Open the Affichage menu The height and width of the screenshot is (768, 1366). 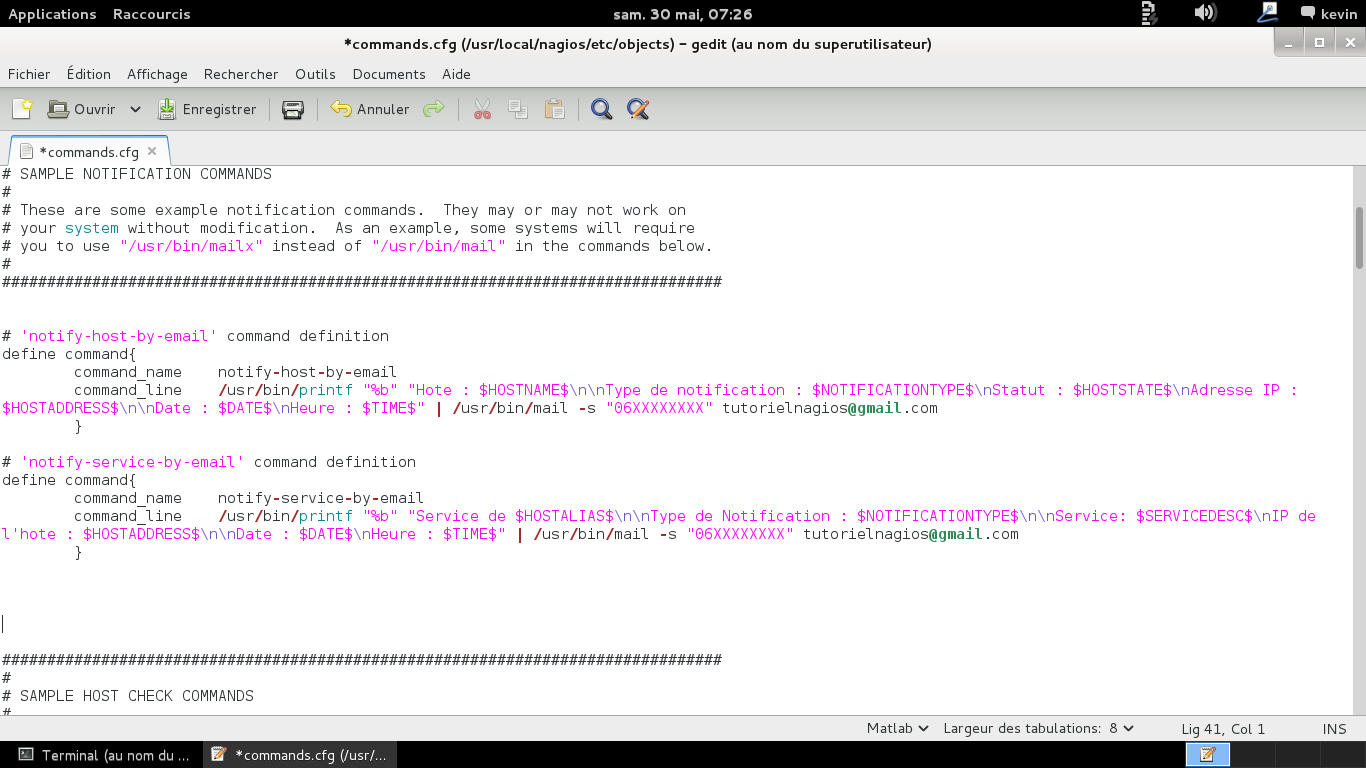(x=157, y=74)
